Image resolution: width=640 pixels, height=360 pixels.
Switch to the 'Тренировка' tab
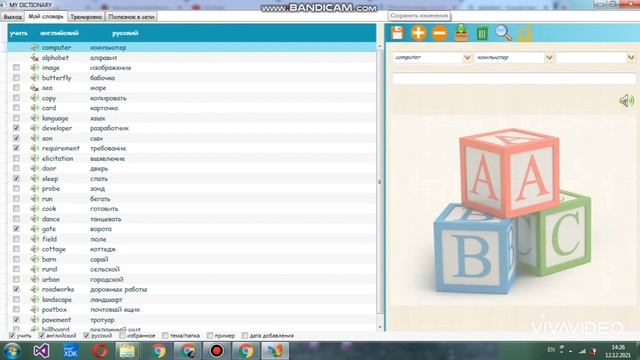tap(86, 17)
